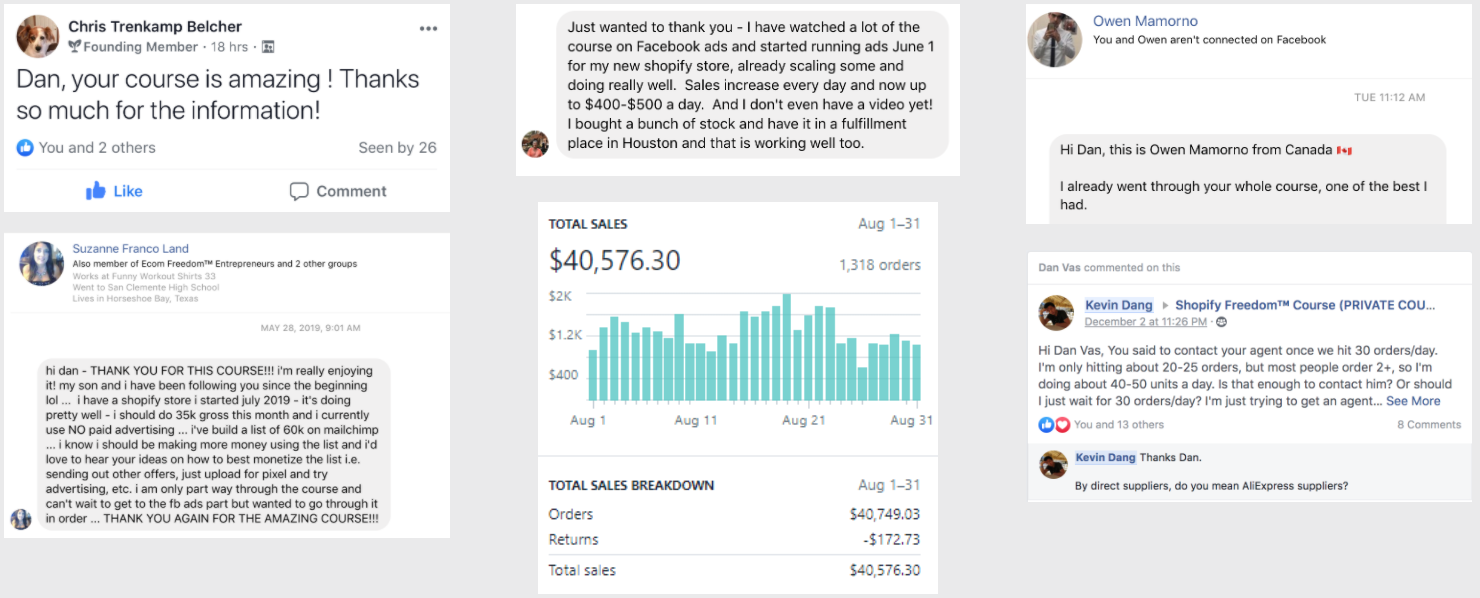This screenshot has width=1480, height=598.
Task: Open the Shopify Freedom Course group link
Action: click(1307, 305)
